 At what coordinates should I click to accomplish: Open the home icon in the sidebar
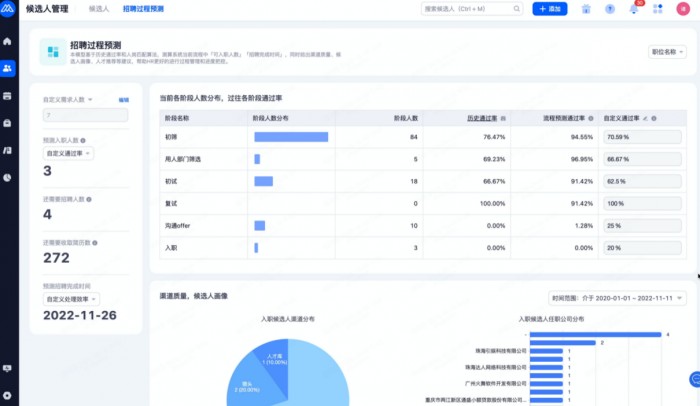tap(8, 42)
